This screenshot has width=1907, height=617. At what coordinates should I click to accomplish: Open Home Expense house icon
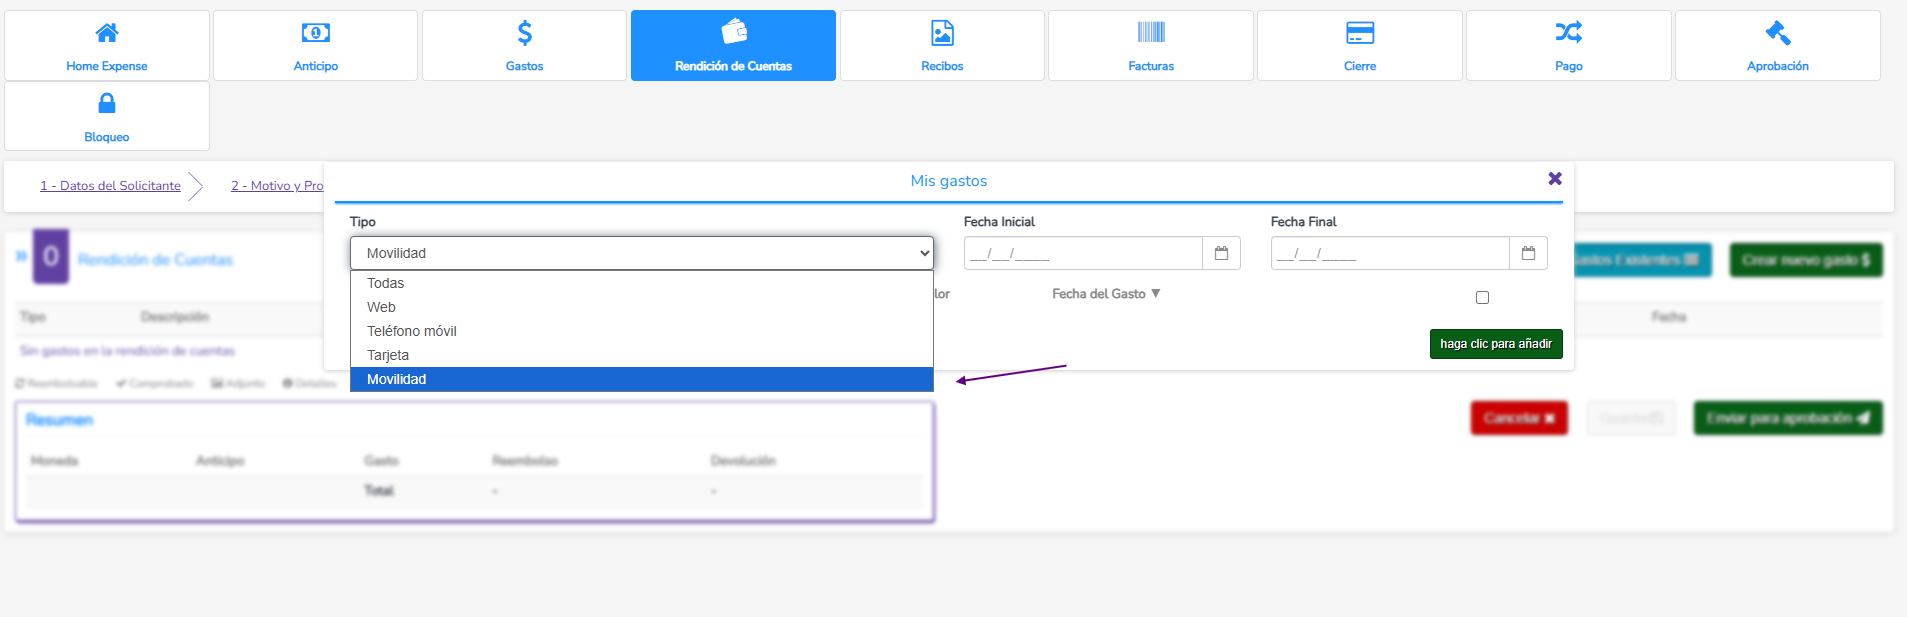107,33
